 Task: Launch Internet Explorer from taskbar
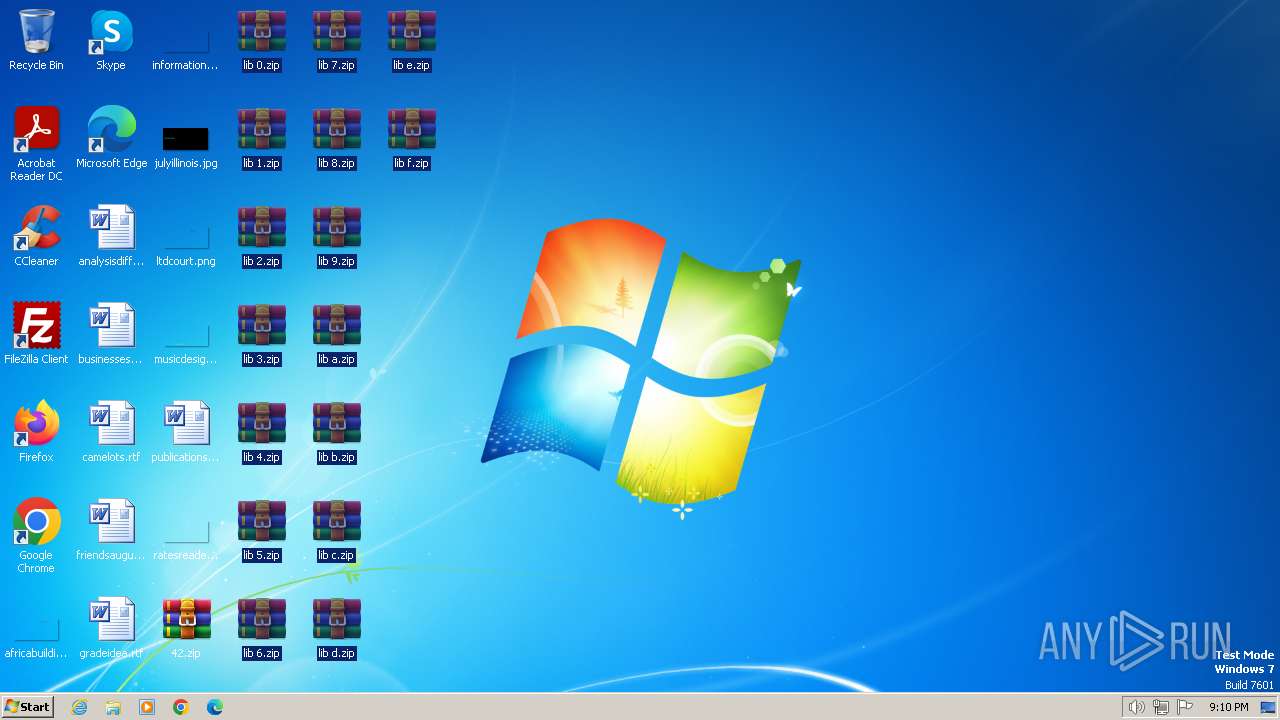[80, 707]
